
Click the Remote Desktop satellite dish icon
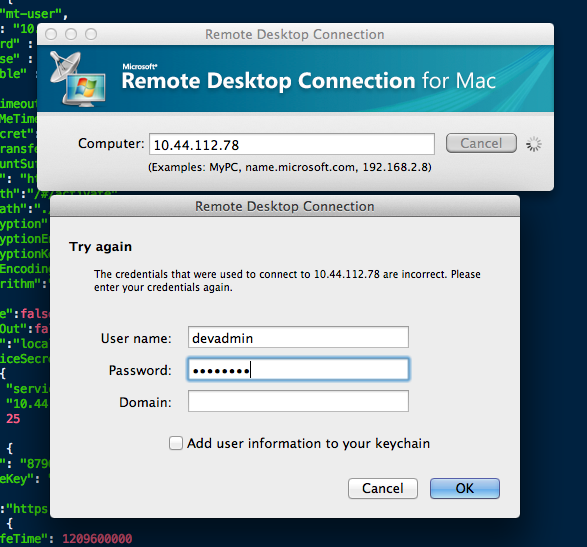point(78,79)
